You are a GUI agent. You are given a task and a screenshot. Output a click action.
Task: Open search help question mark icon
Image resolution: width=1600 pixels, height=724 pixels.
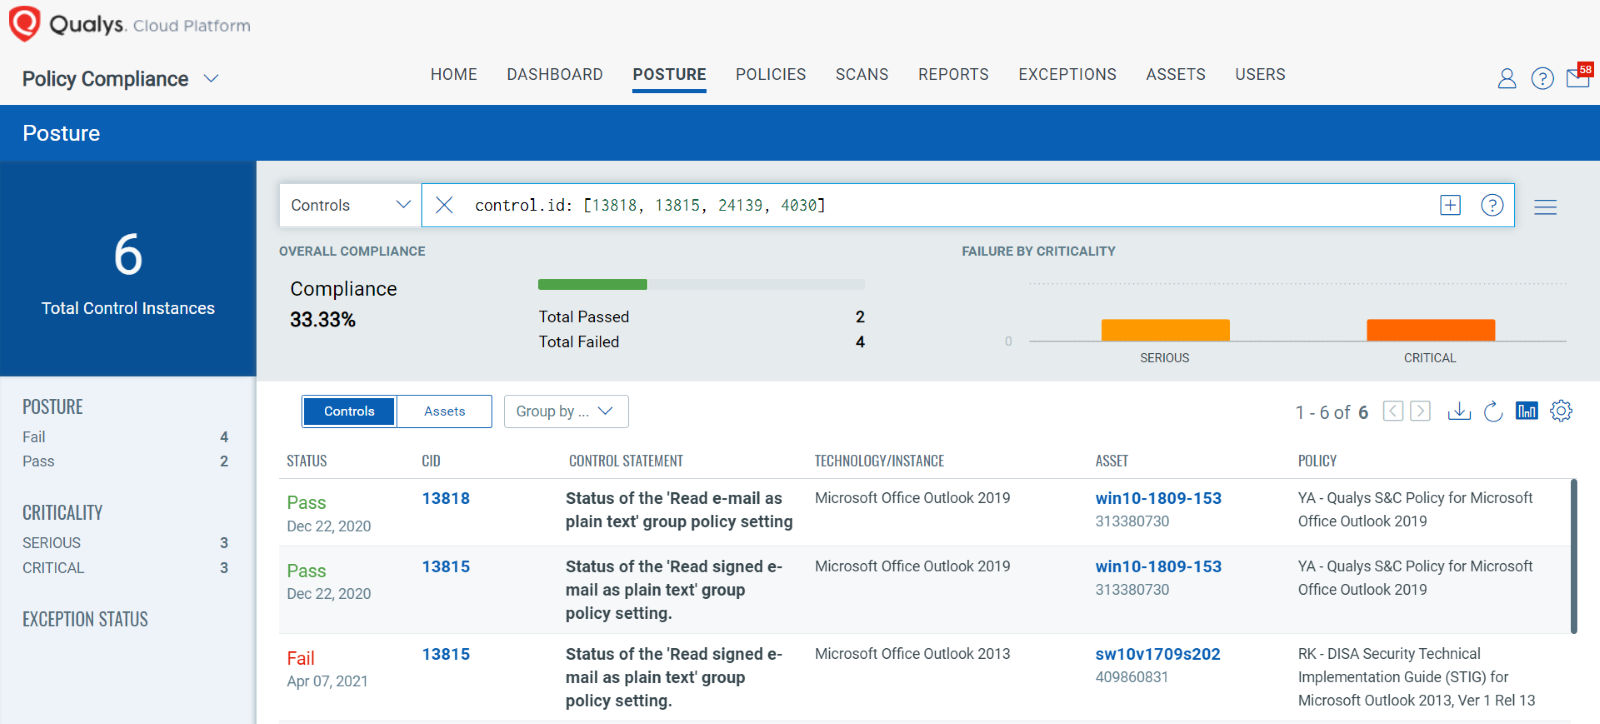click(x=1492, y=205)
